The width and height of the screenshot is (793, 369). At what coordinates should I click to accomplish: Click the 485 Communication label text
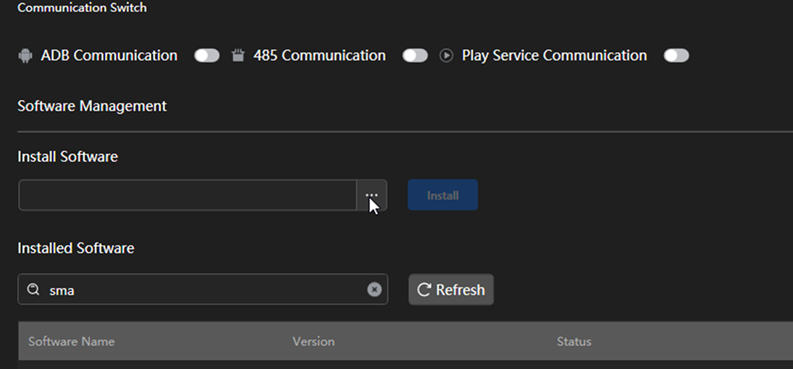point(320,56)
